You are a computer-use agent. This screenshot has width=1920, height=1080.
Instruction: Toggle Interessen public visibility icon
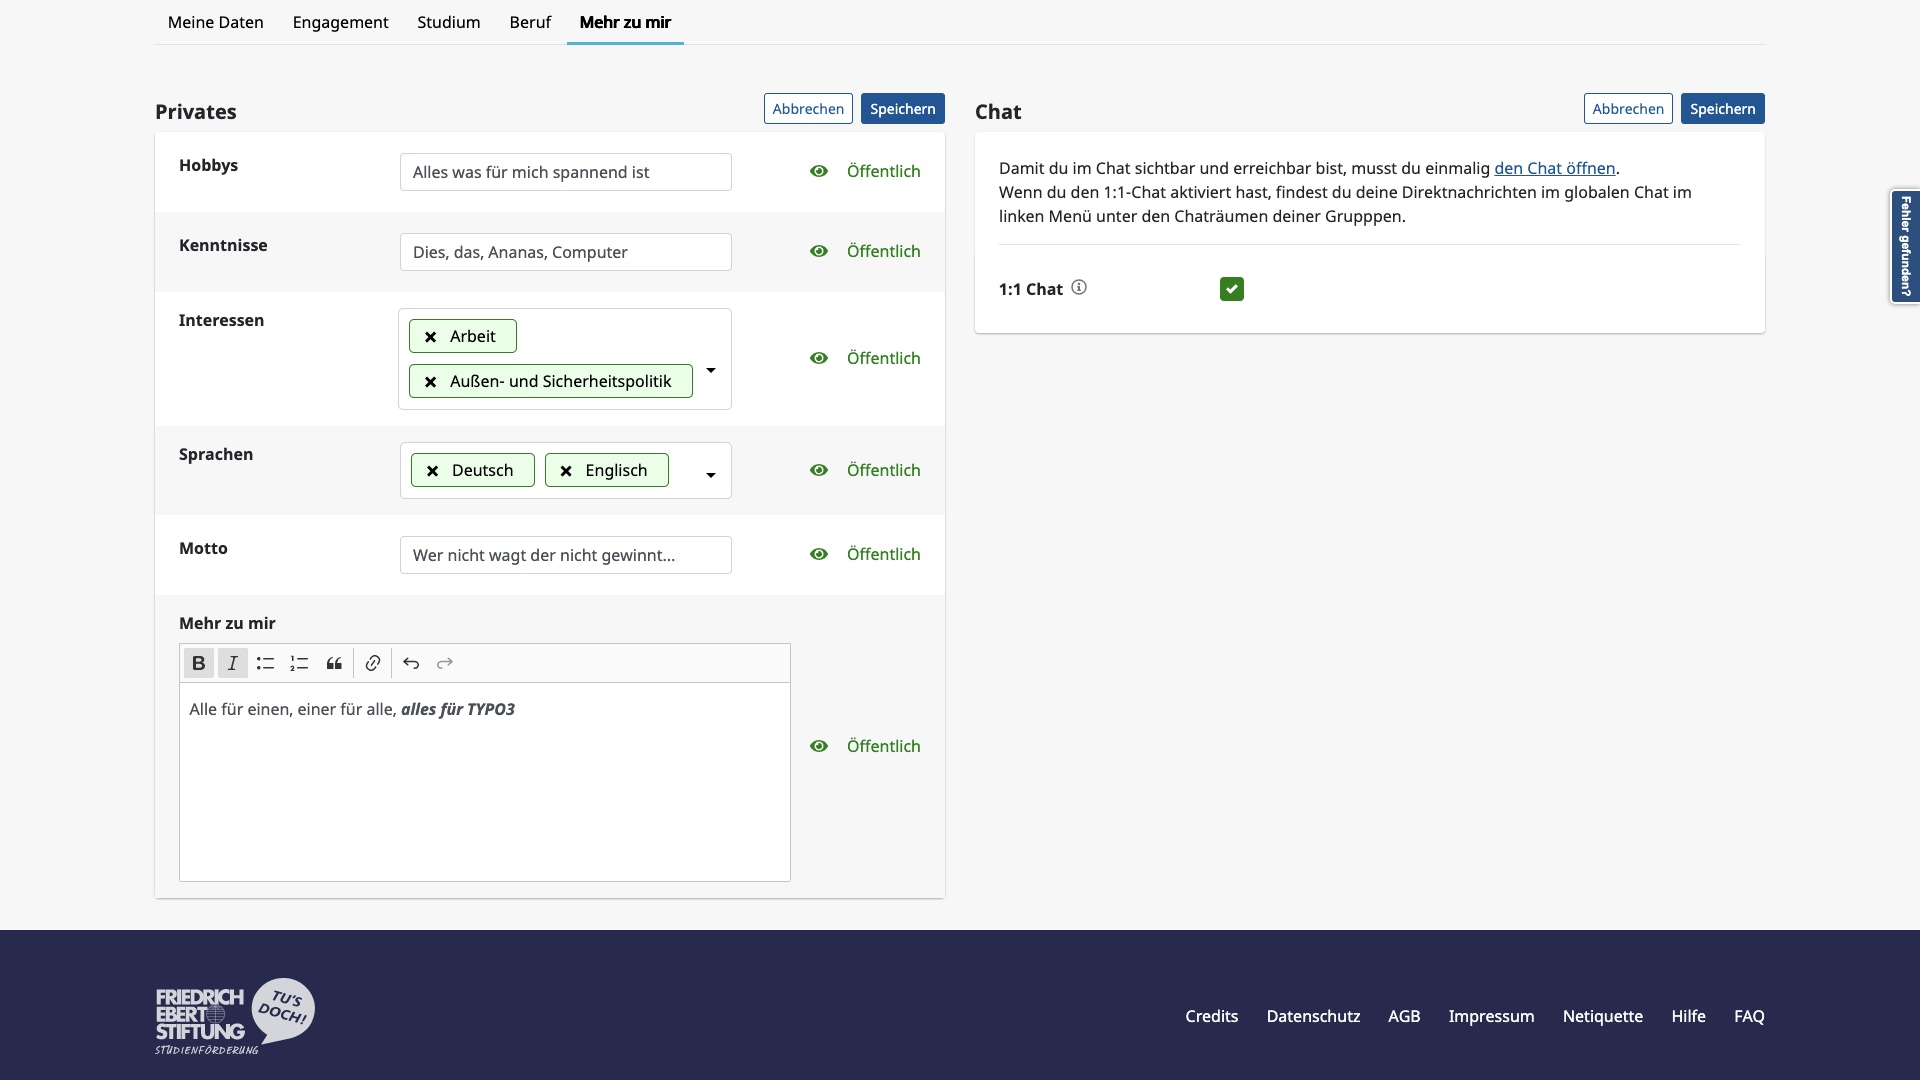[x=819, y=357]
